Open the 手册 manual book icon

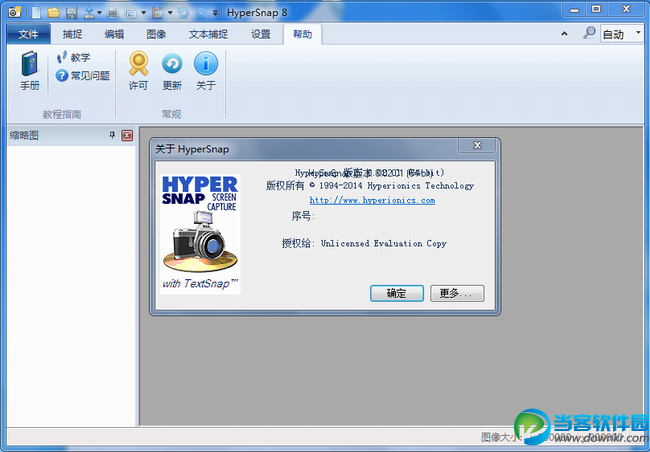[30, 70]
